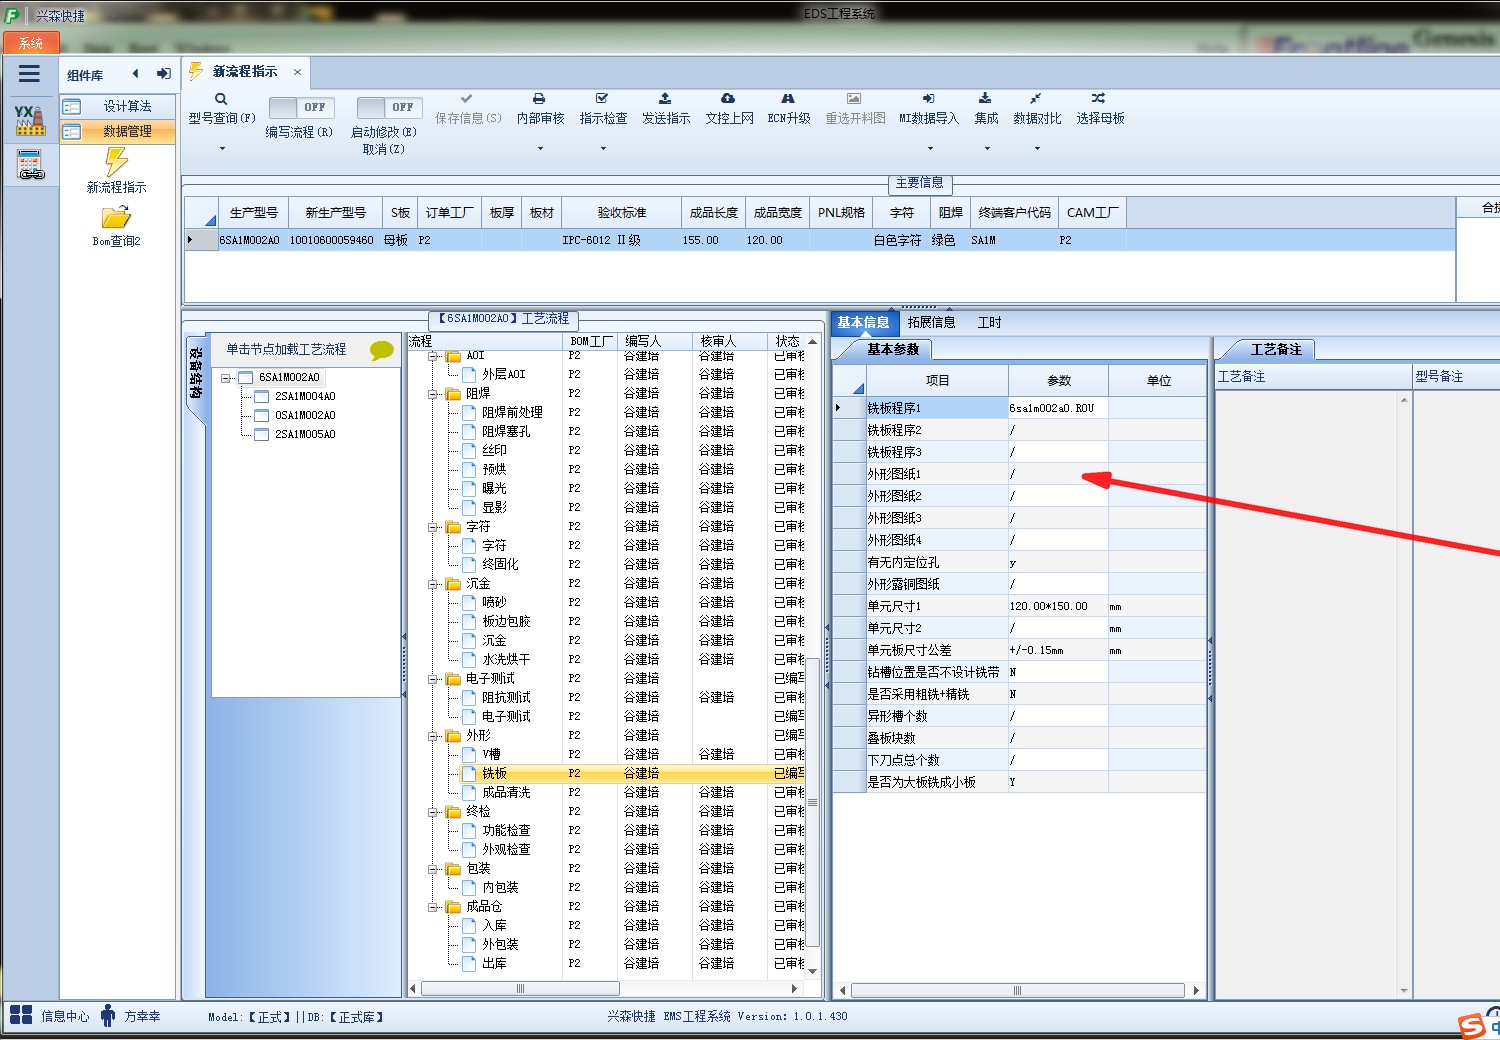The width and height of the screenshot is (1500, 1040).
Task: Collapse the 阻焊 process folder
Action: (435, 394)
